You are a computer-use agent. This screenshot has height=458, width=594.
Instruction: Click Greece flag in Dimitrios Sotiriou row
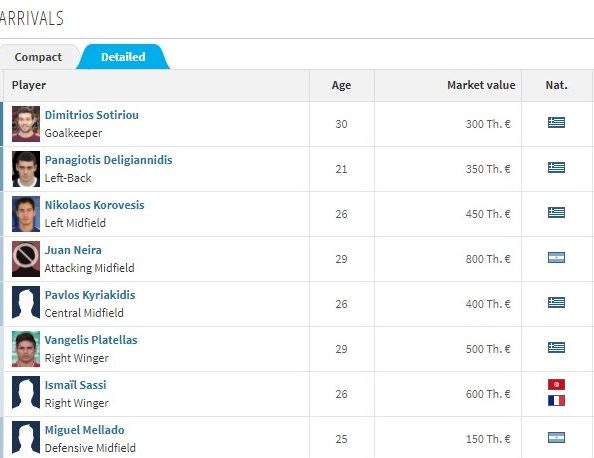(556, 122)
